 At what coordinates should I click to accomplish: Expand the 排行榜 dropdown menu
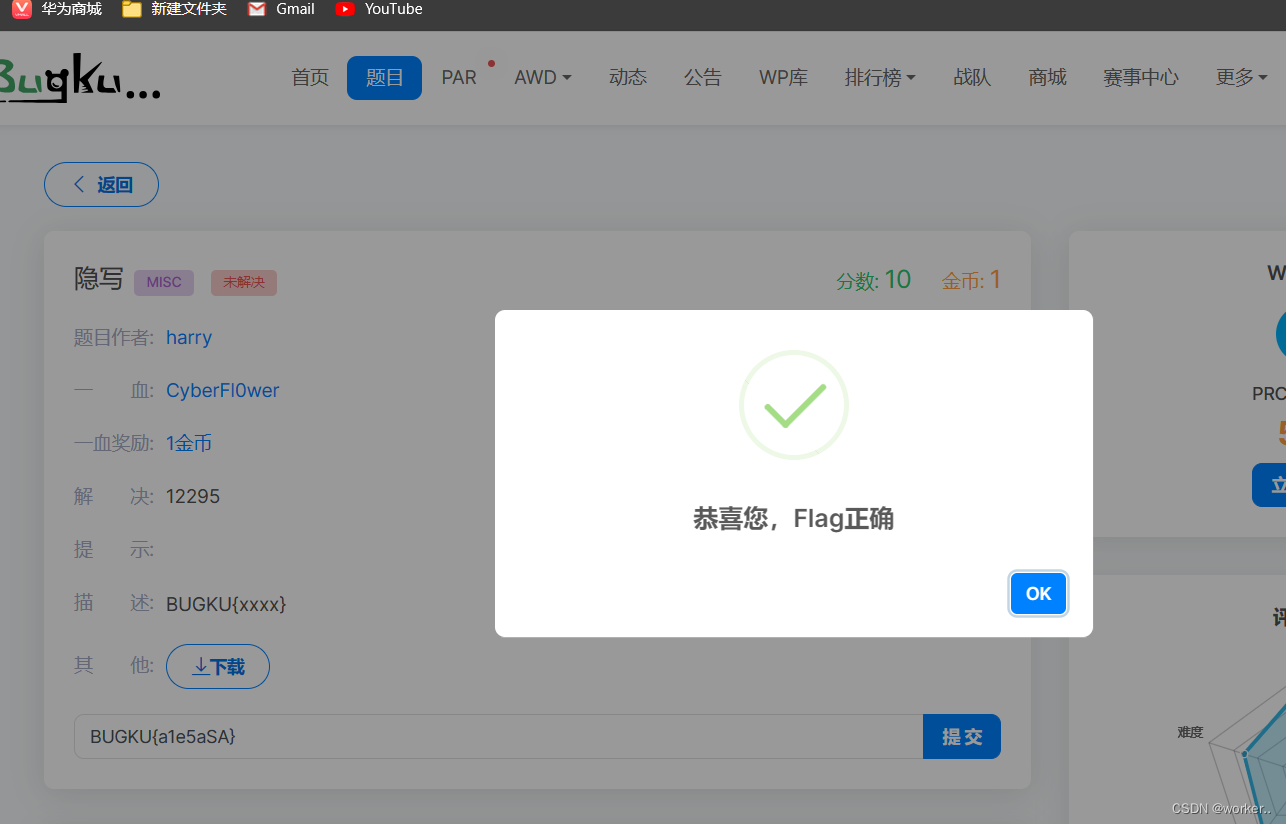(x=880, y=78)
